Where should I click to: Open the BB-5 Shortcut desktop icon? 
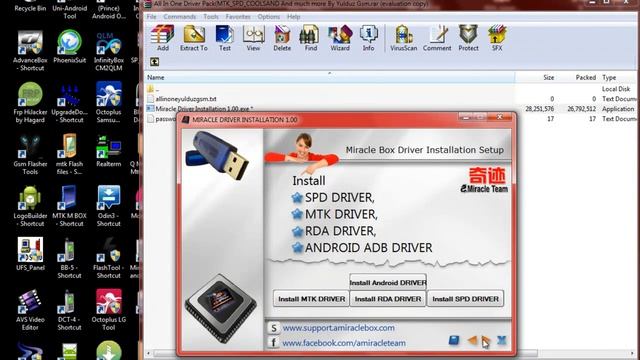click(69, 258)
